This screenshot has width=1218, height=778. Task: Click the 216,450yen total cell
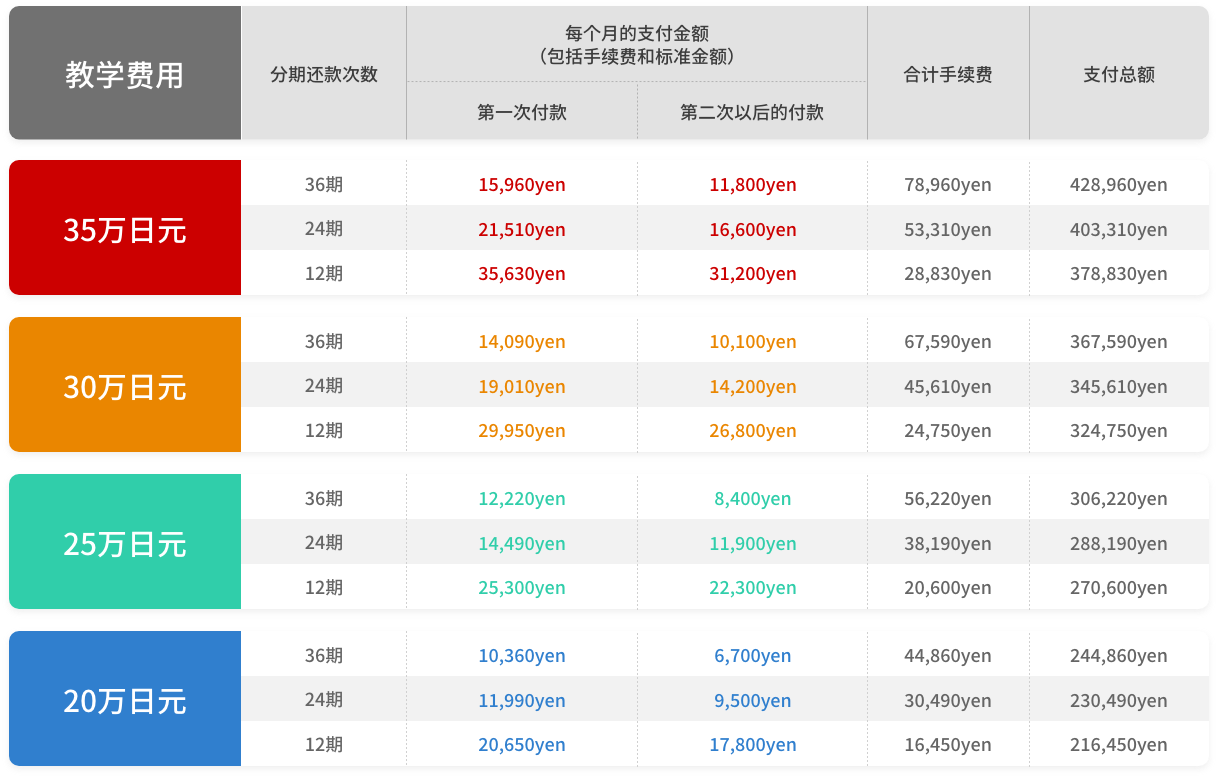tap(1119, 745)
